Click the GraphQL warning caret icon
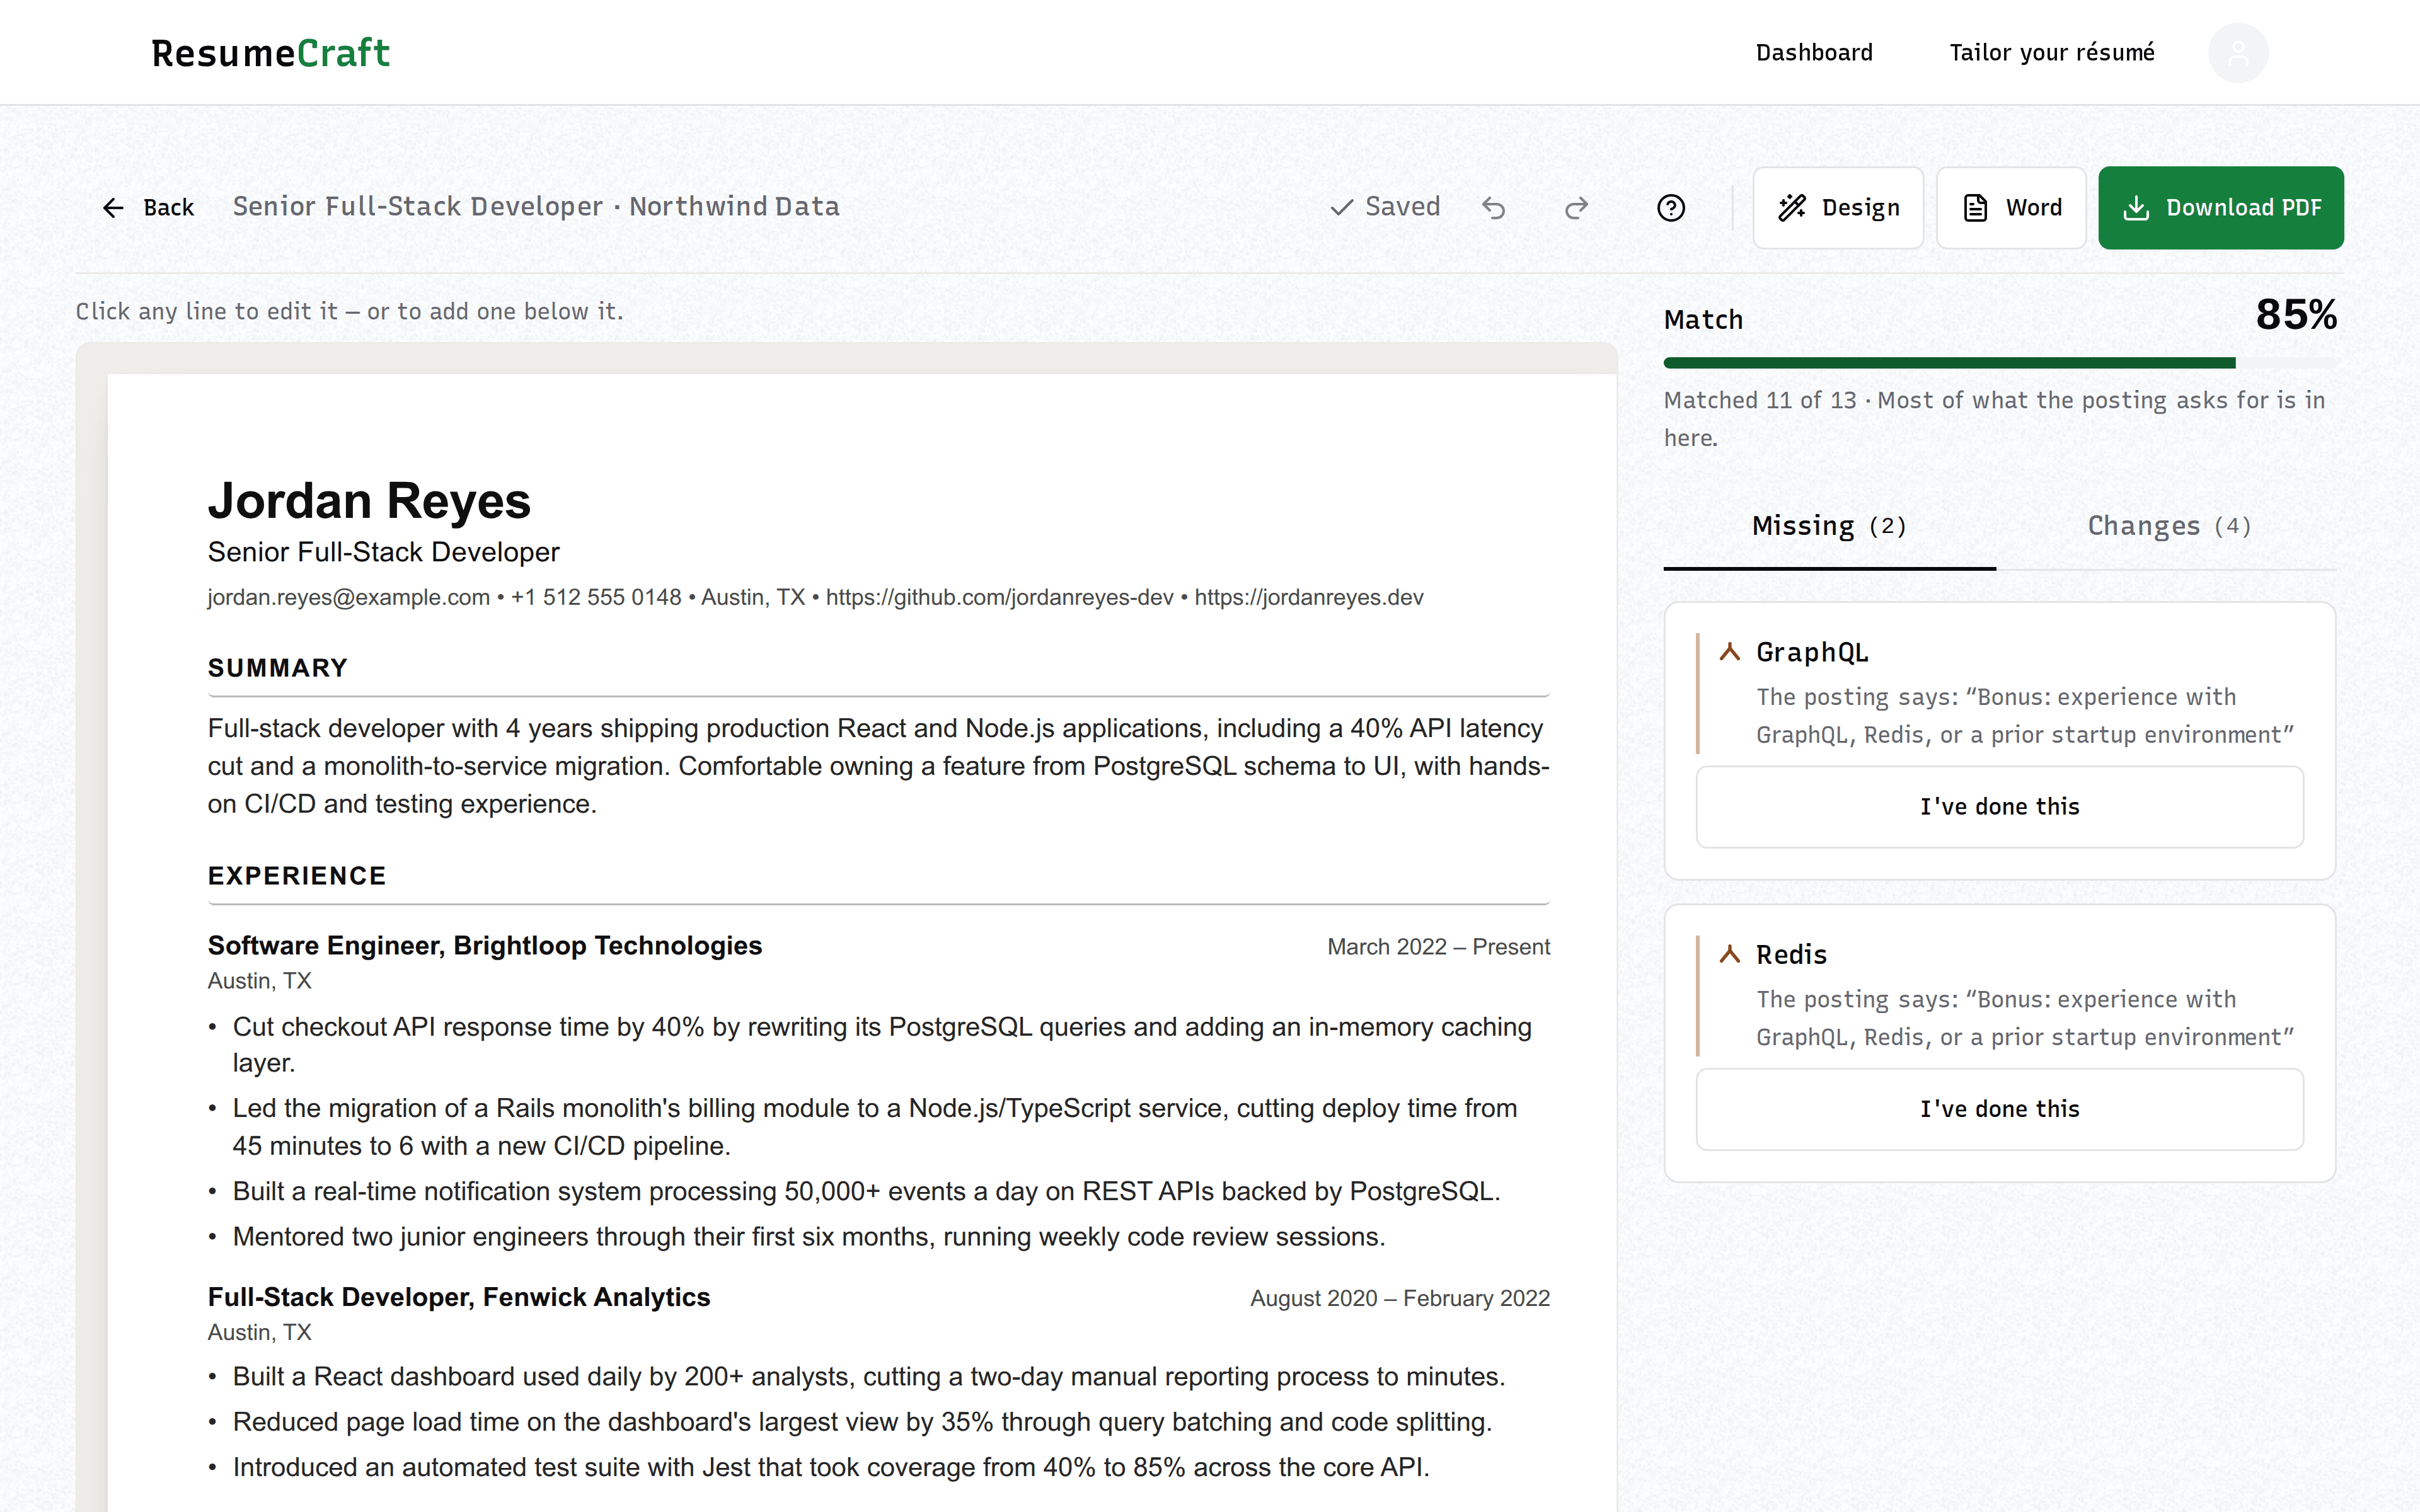The image size is (2420, 1512). coord(1729,653)
